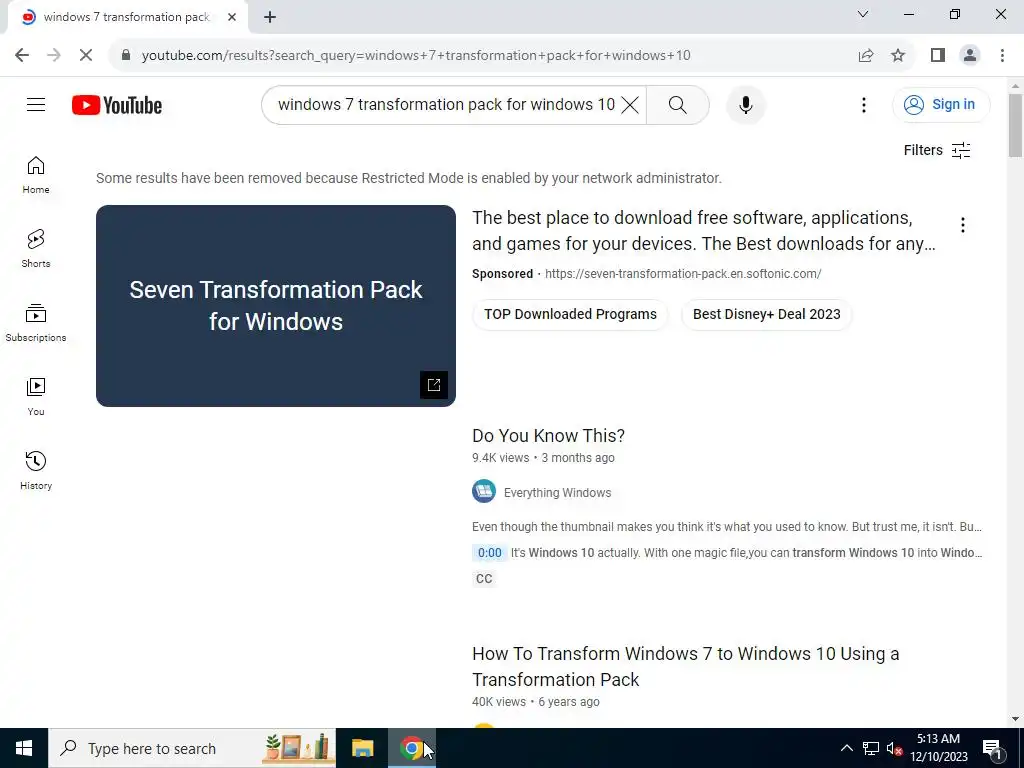Open the YouTube hamburger guide menu
The height and width of the screenshot is (768, 1024).
pyautogui.click(x=36, y=104)
